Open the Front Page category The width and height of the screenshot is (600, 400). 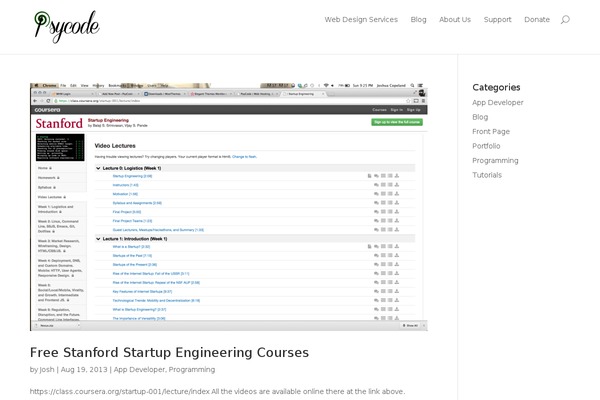(x=491, y=132)
